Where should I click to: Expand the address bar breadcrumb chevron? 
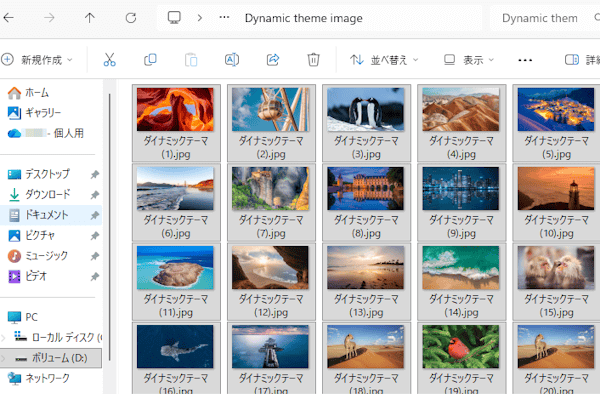pyautogui.click(x=200, y=18)
